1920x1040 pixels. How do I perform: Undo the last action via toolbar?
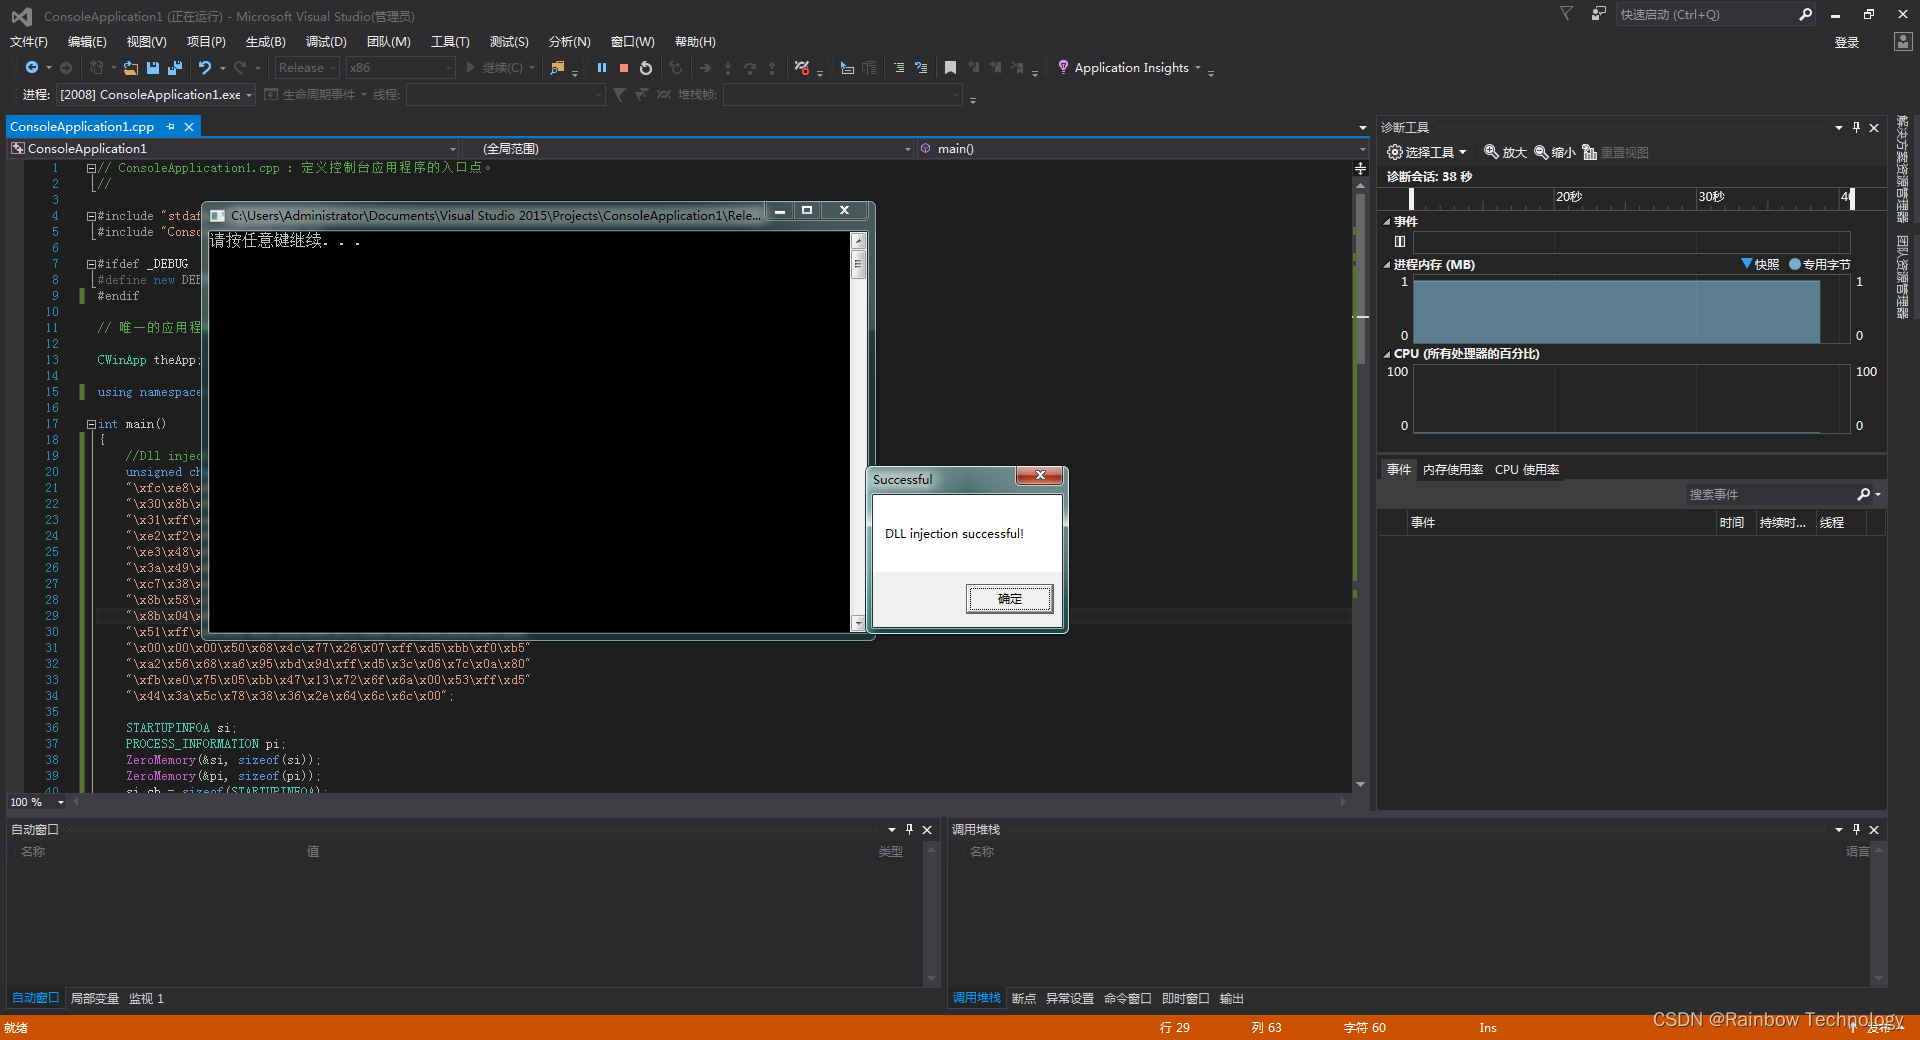point(205,68)
